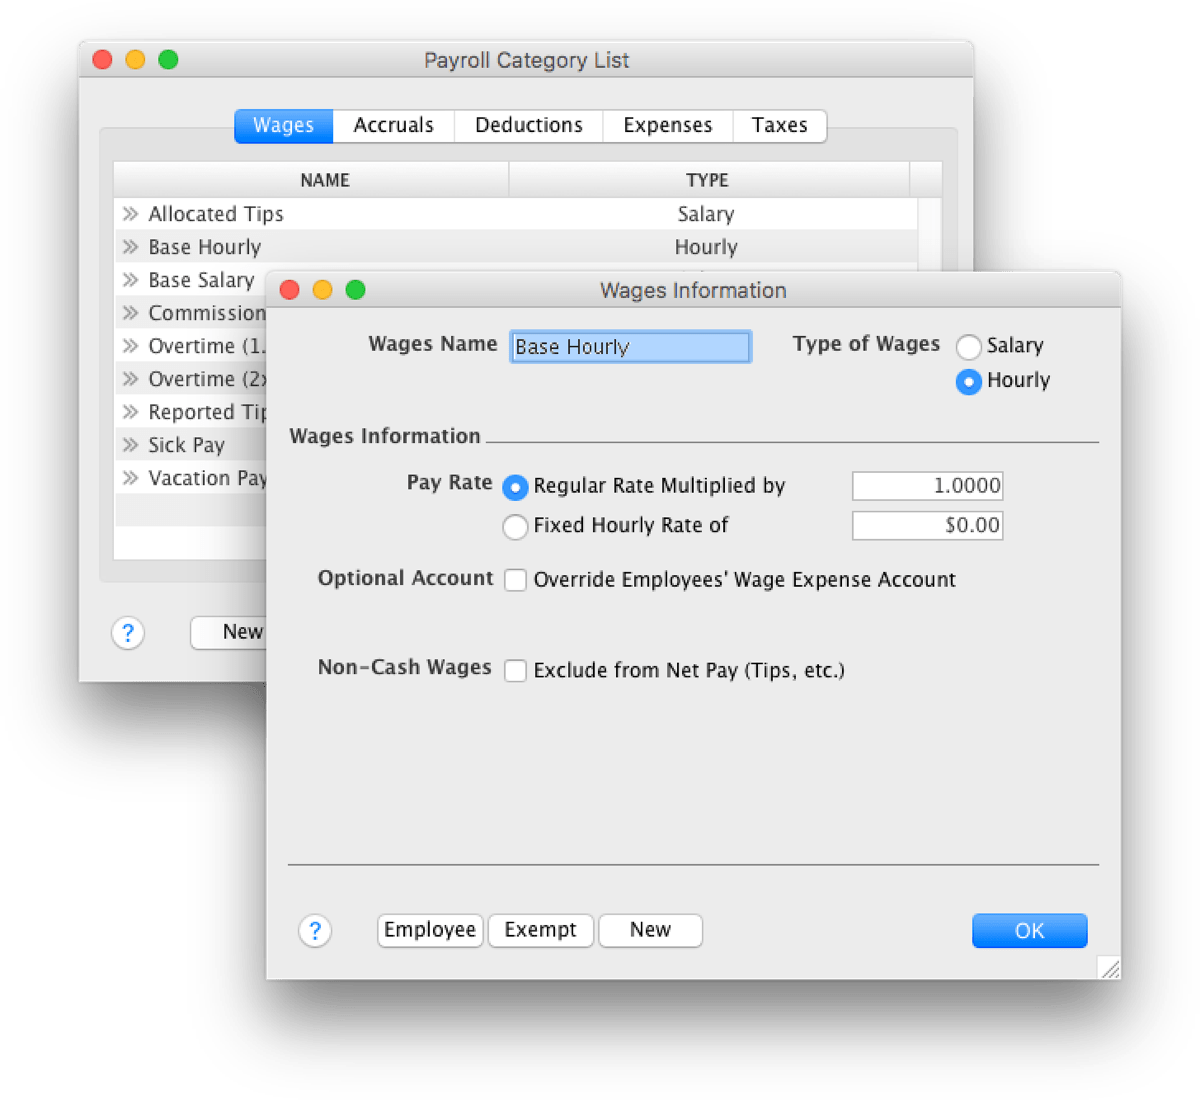Switch to the Accruals tab
This screenshot has height=1100, width=1200.
[x=393, y=125]
